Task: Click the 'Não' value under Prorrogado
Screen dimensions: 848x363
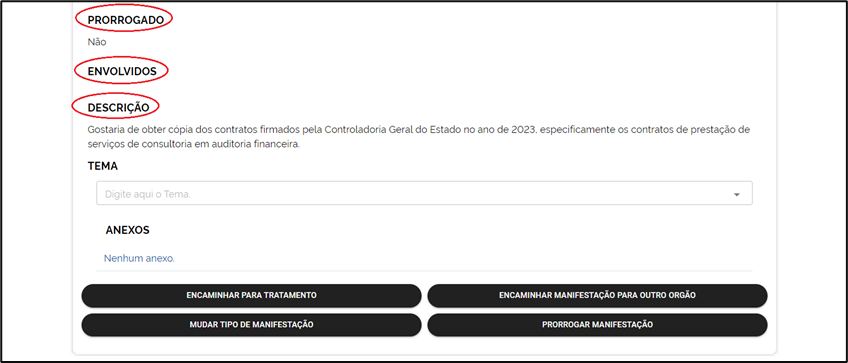Action: click(97, 42)
